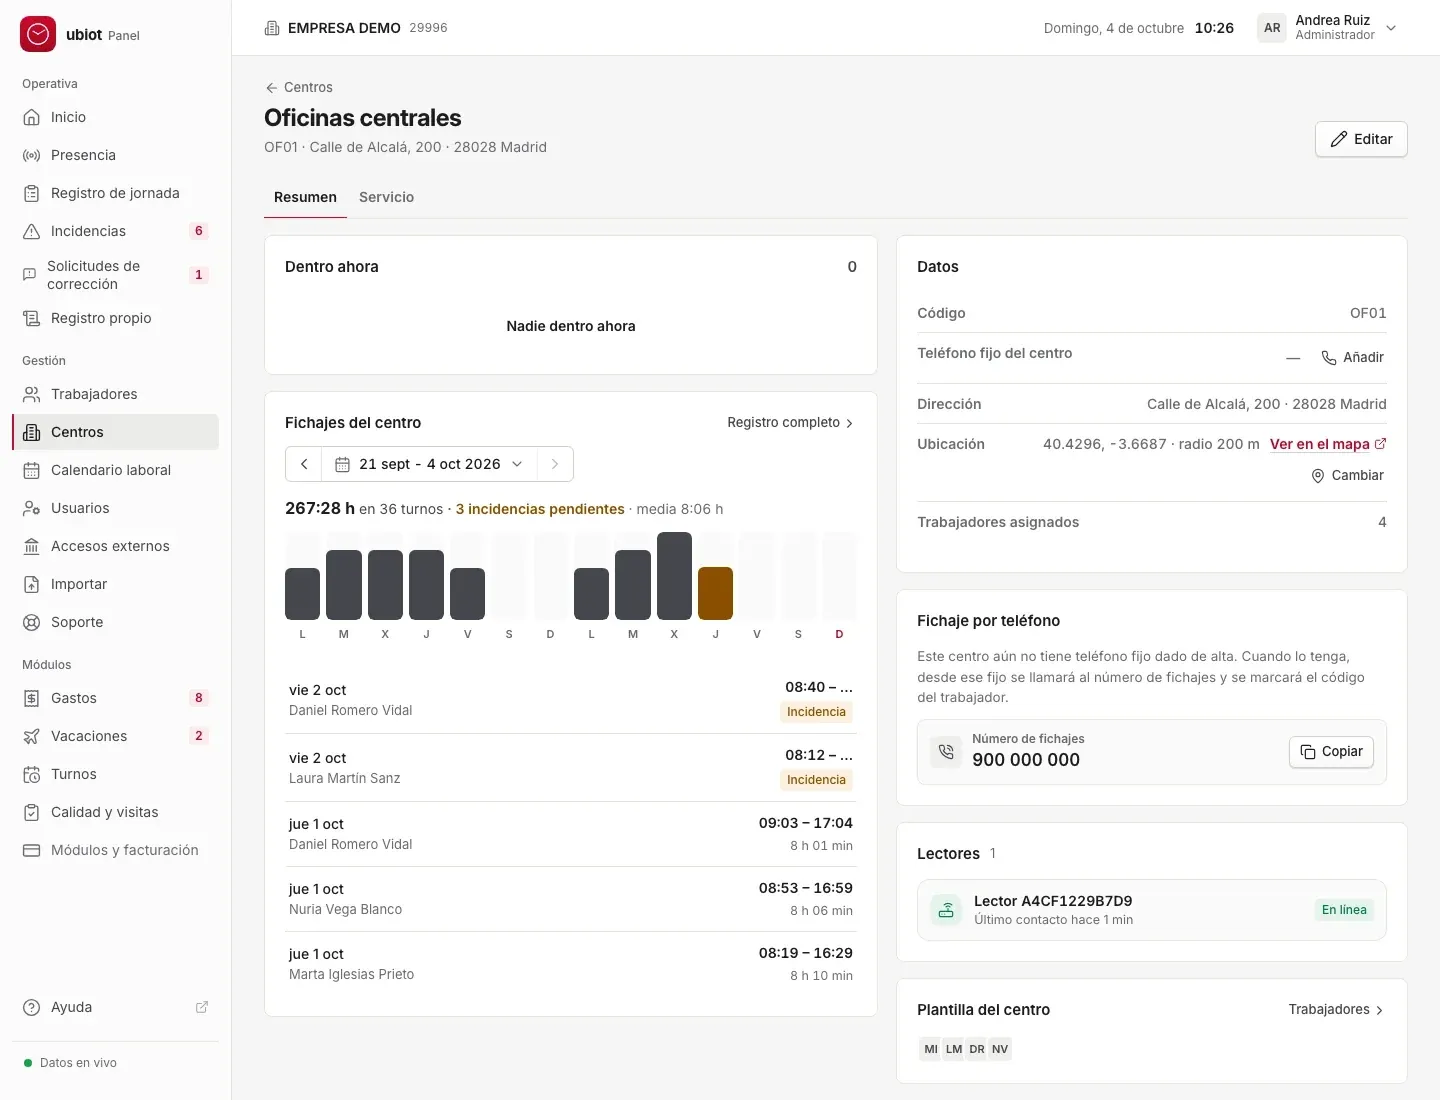The image size is (1440, 1100).
Task: Copy the número de fichajes
Action: (1331, 752)
